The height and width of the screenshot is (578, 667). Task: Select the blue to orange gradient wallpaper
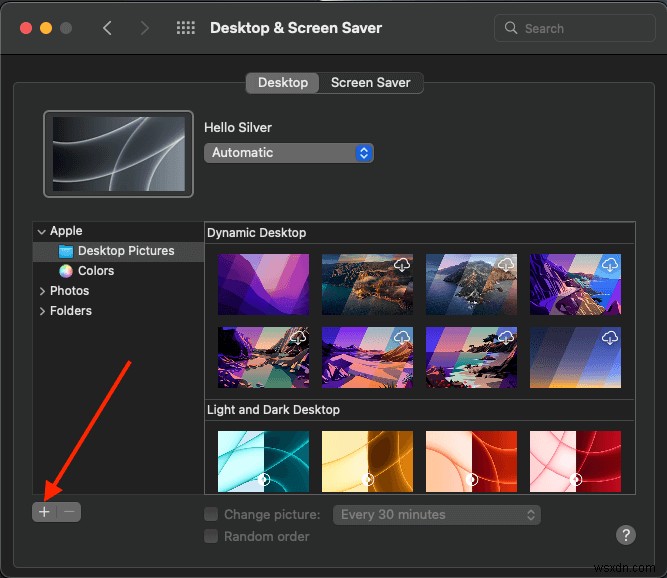[575, 357]
